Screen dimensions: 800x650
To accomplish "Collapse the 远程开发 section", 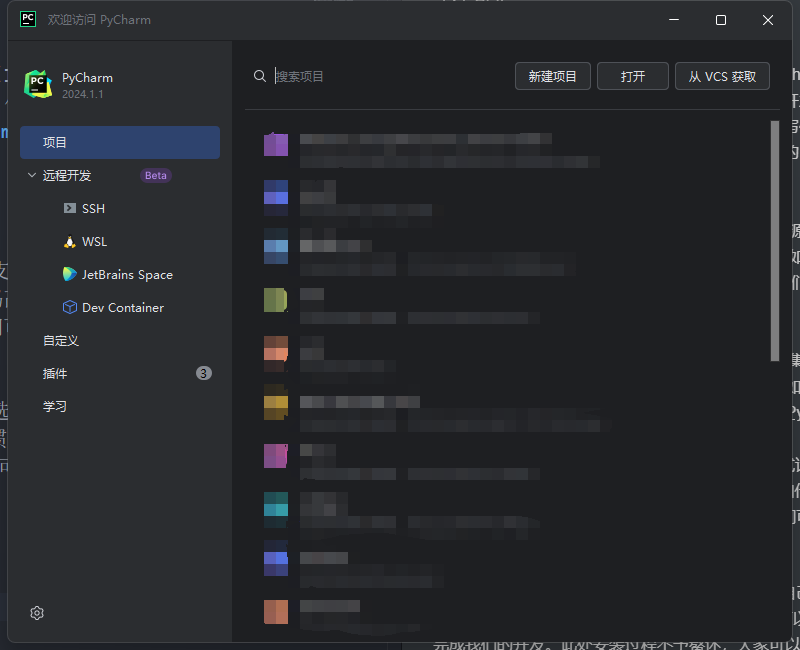I will 32,175.
